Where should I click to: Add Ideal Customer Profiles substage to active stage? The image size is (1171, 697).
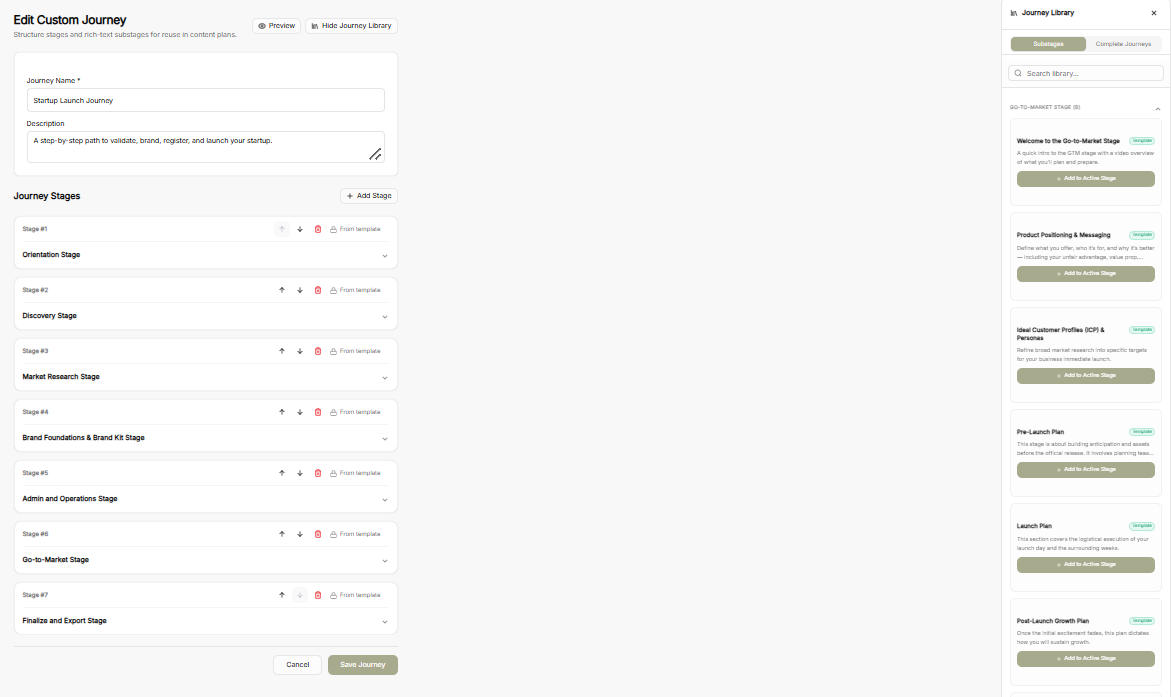[x=1085, y=376]
